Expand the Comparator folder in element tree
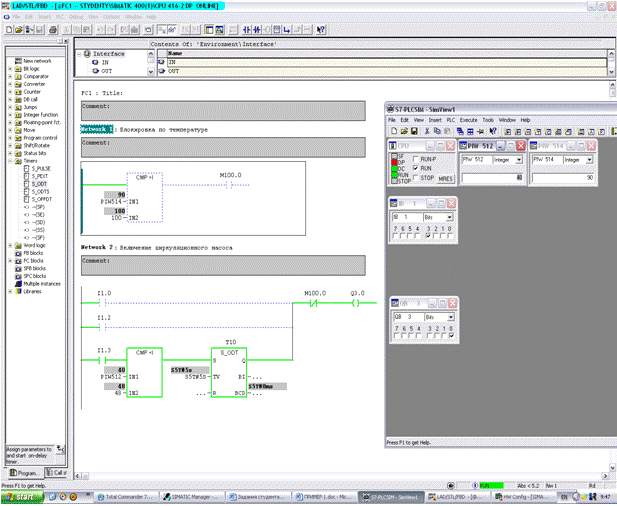This screenshot has width=617, height=506. tap(10, 76)
